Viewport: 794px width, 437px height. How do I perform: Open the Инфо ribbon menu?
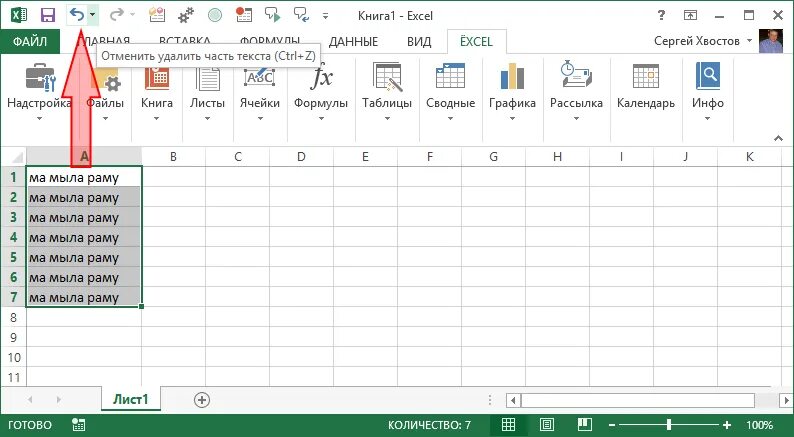point(707,91)
